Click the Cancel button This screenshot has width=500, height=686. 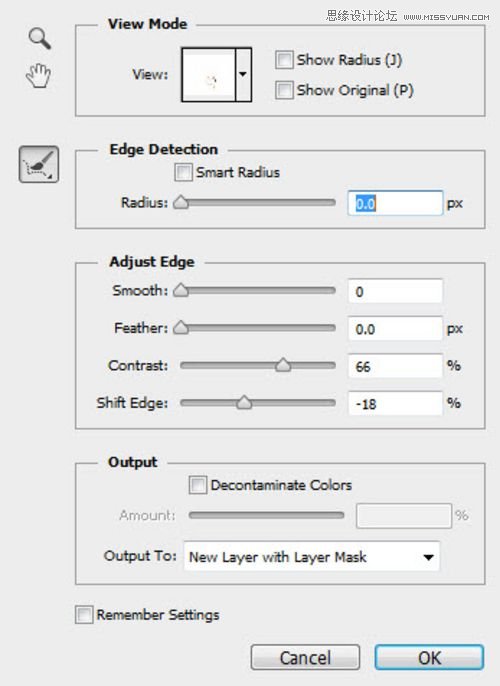[305, 657]
